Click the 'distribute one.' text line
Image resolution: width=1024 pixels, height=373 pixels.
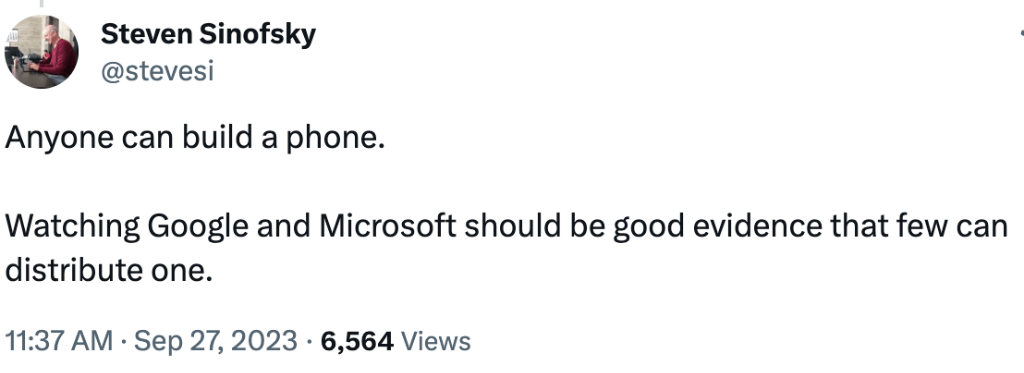pos(109,270)
